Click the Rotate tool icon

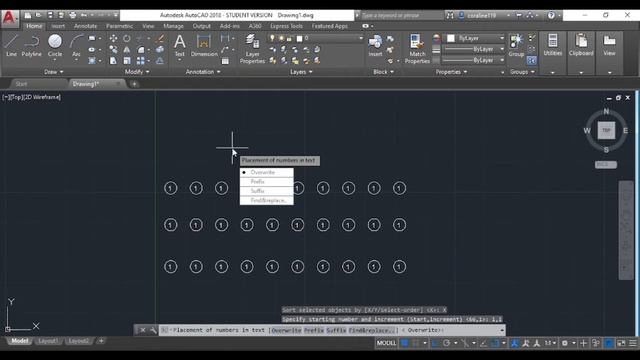pos(127,38)
